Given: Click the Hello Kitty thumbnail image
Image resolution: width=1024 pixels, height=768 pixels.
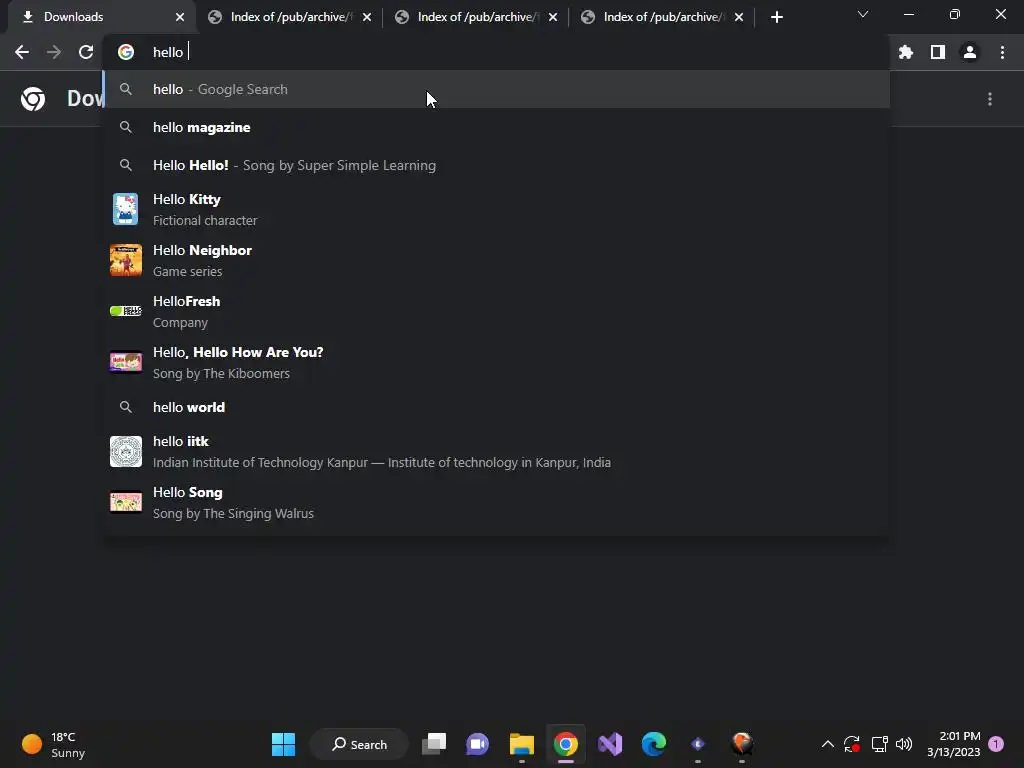Looking at the screenshot, I should pos(125,209).
